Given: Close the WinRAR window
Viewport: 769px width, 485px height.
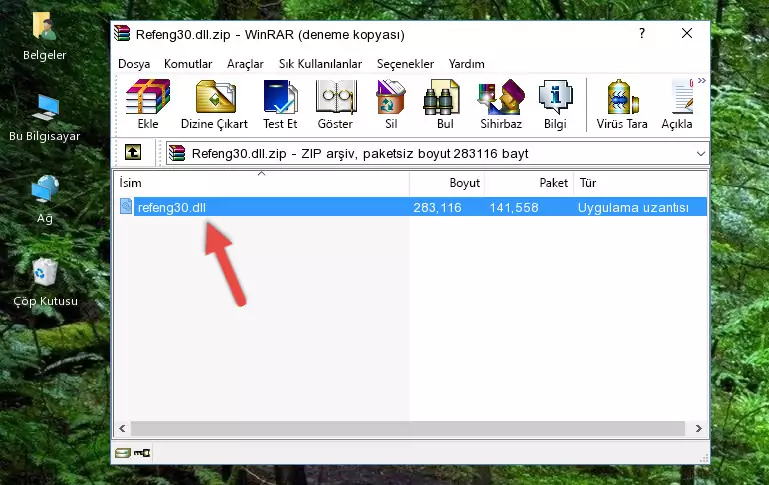Looking at the screenshot, I should 687,33.
